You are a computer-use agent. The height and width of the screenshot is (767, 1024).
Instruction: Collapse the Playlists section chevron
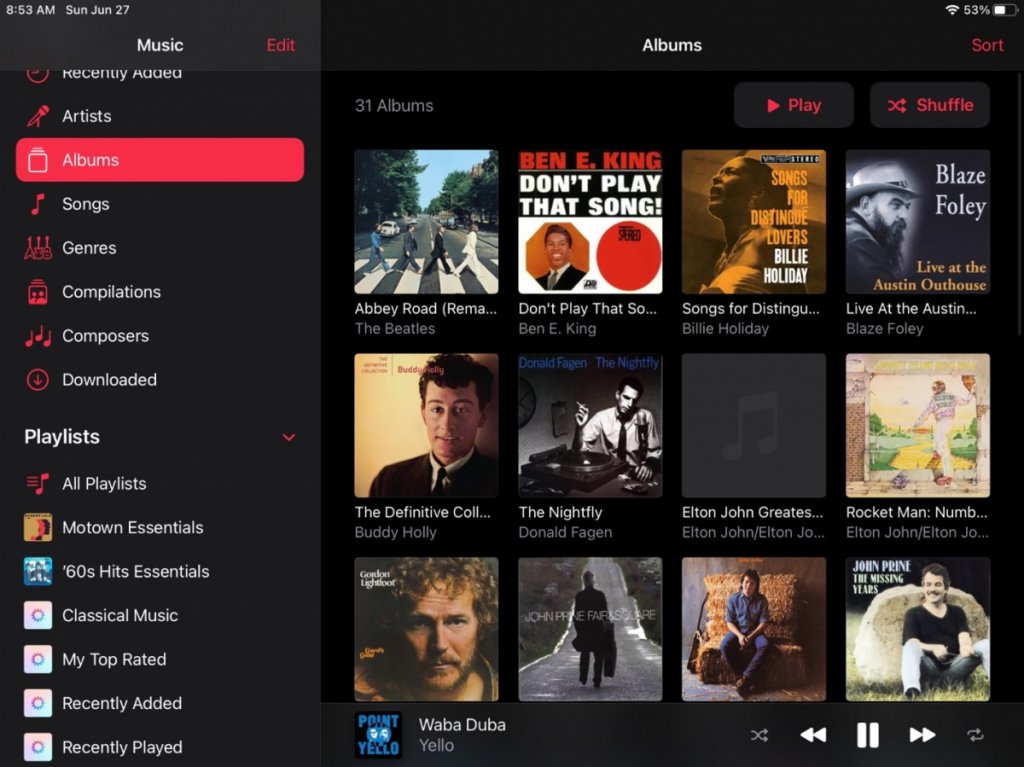tap(289, 437)
